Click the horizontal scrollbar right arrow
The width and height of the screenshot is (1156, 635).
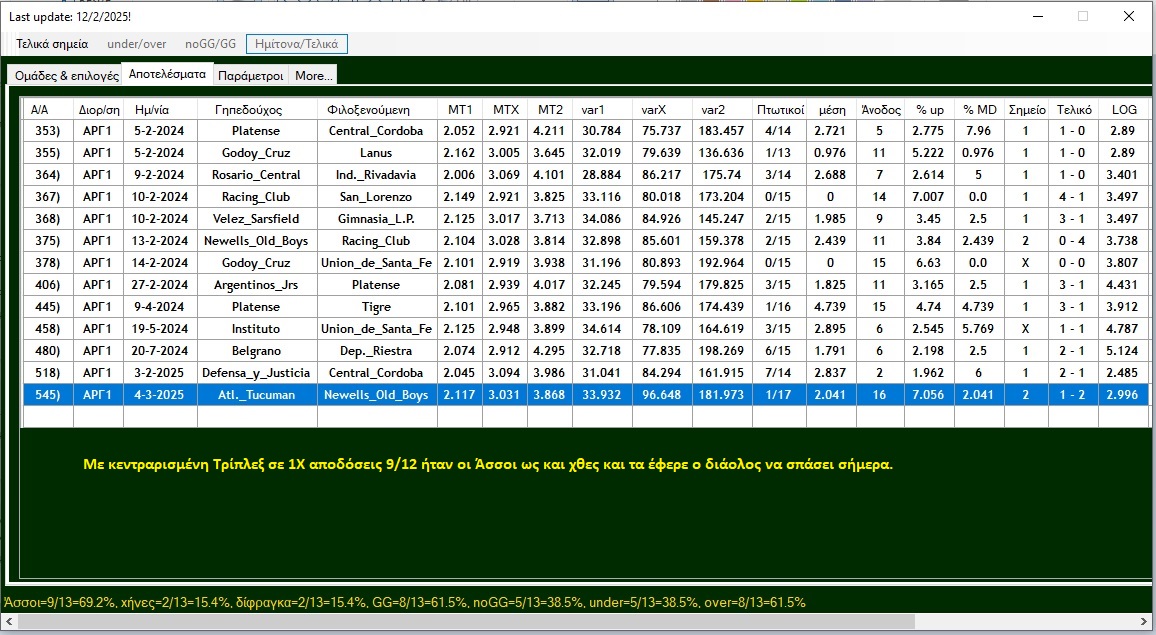coord(1147,622)
